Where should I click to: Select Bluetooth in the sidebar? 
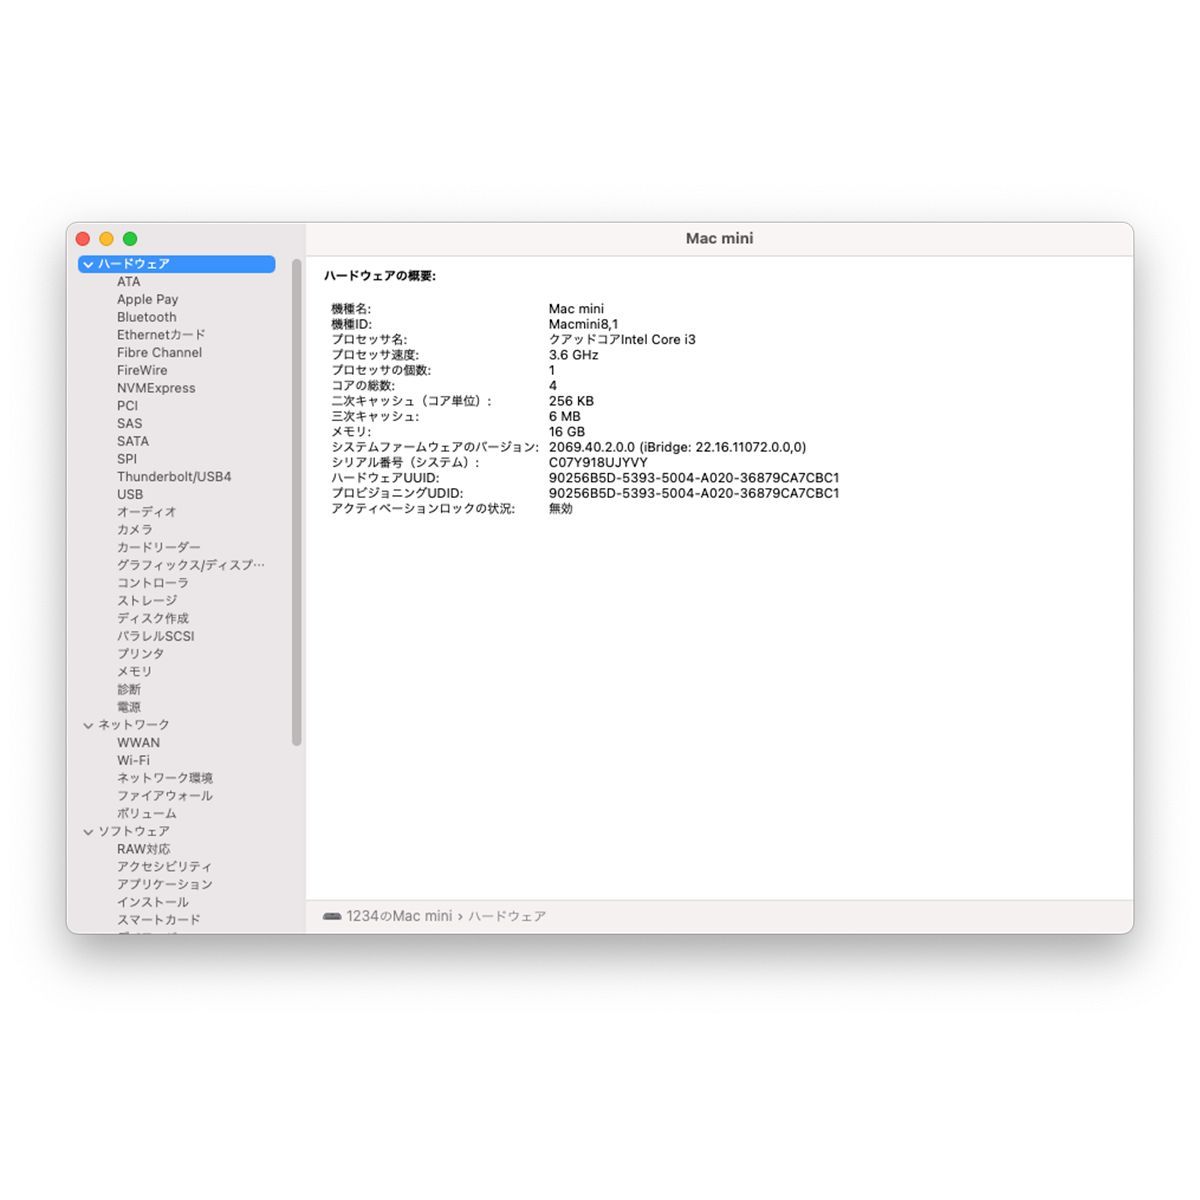[146, 317]
